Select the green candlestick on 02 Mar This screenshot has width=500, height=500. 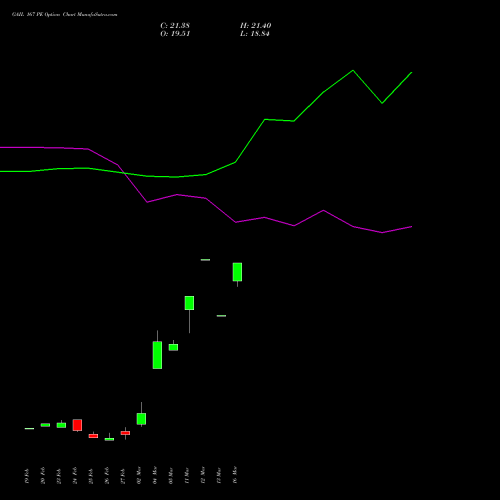(141, 419)
